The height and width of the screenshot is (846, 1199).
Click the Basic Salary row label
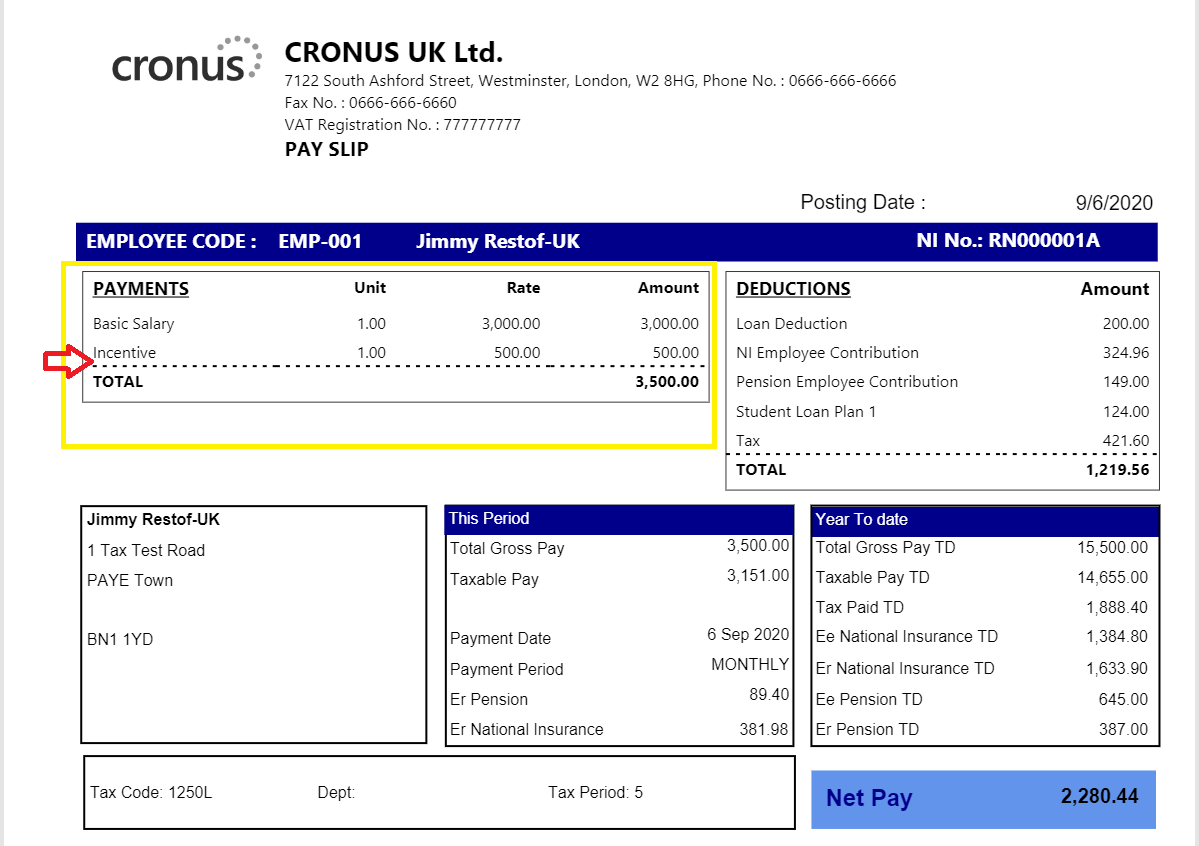point(134,324)
